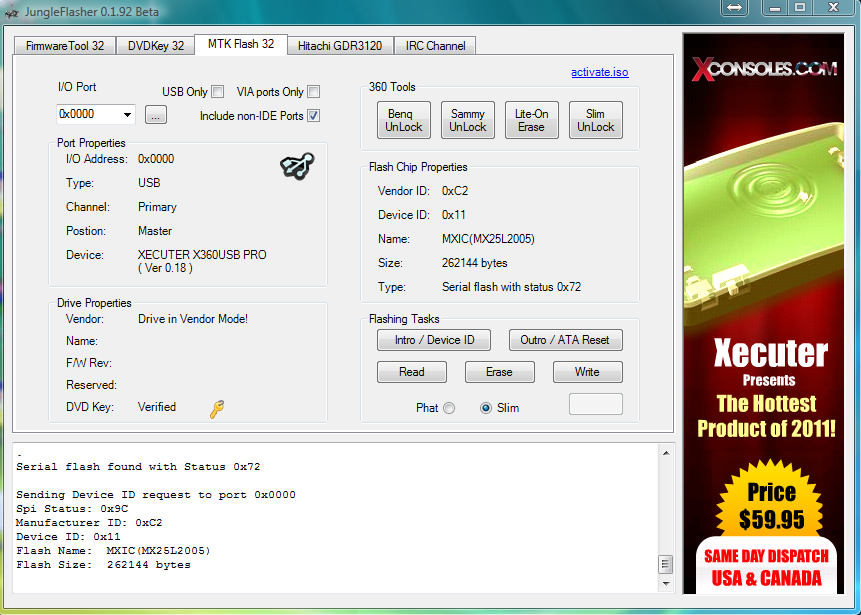Click the Intro / Device ID button
The image size is (861, 615).
tap(434, 340)
